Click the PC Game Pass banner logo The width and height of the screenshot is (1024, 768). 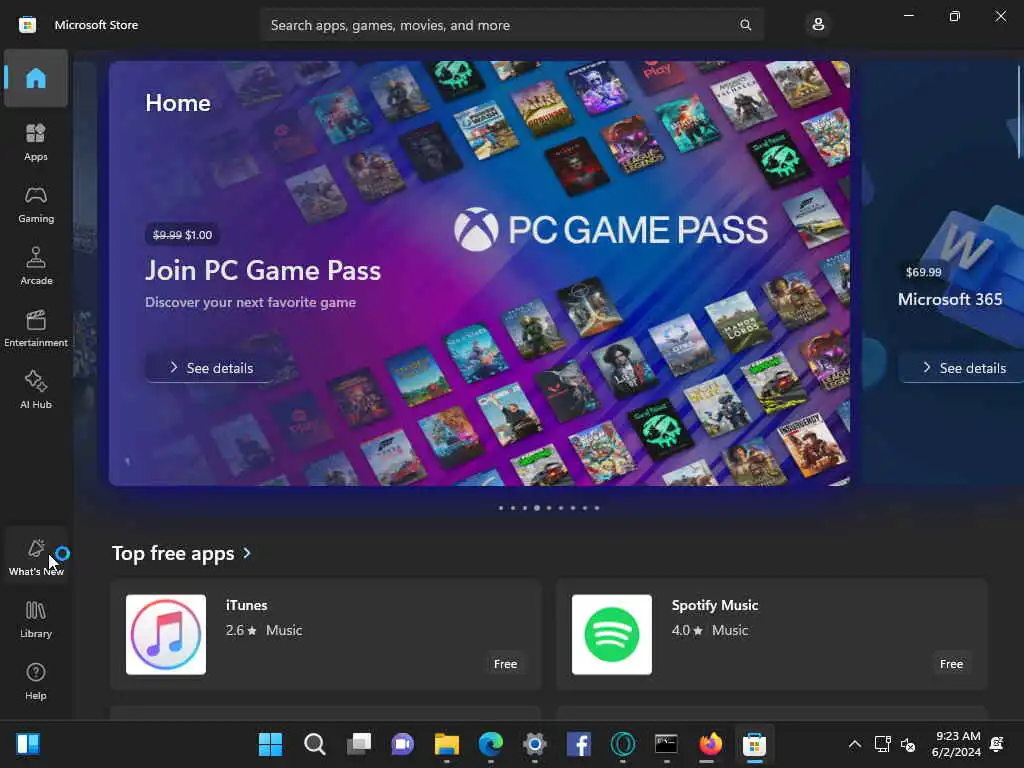(611, 229)
